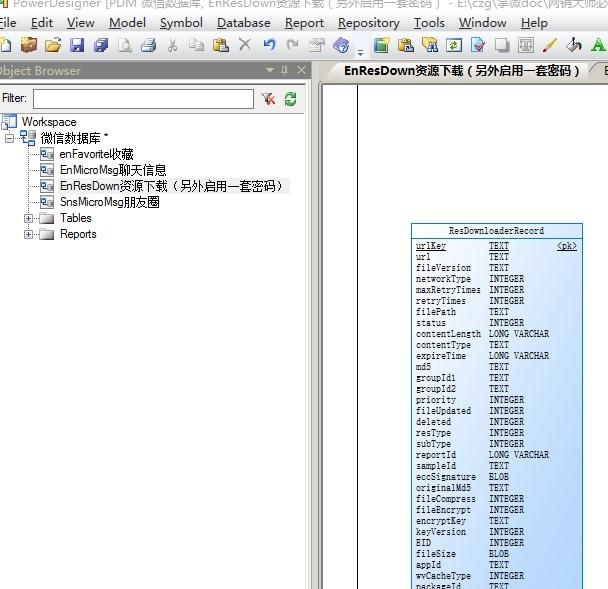
Task: Toggle auto-hide pin on Object Browser
Action: (x=285, y=70)
